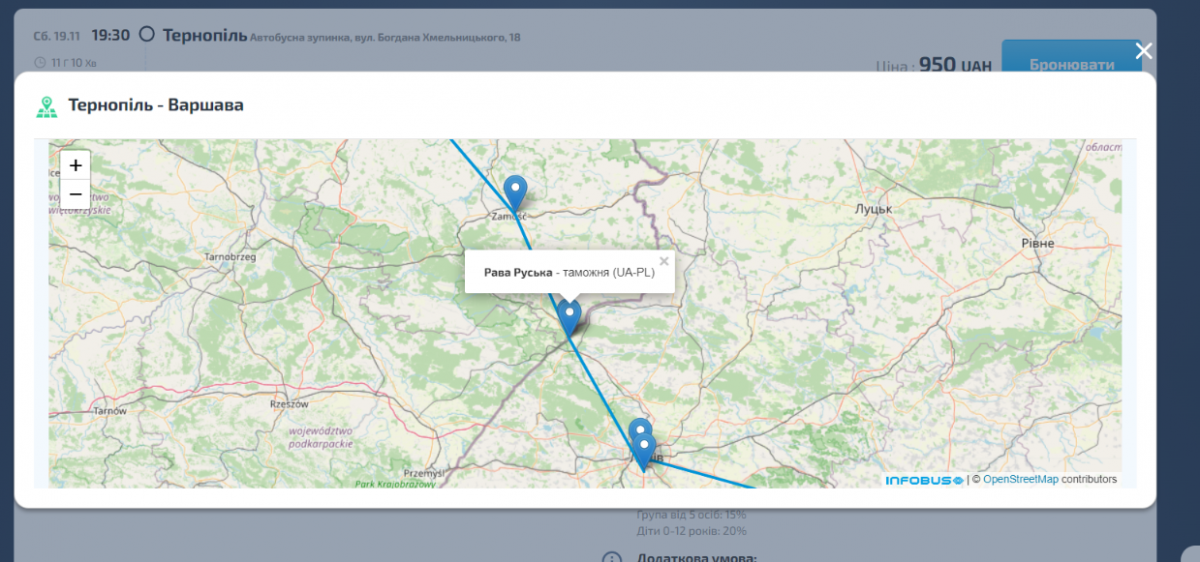
Task: Click the Тернопіль - Варшава dialog title
Action: click(x=156, y=105)
